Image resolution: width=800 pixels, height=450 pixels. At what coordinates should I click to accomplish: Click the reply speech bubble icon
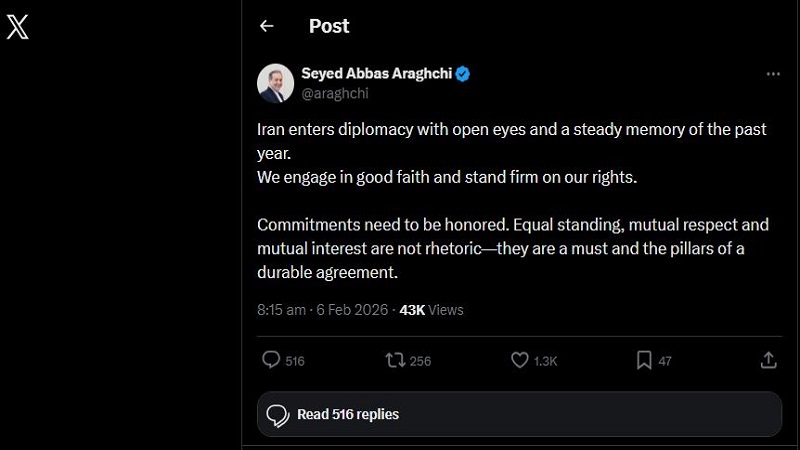click(270, 360)
